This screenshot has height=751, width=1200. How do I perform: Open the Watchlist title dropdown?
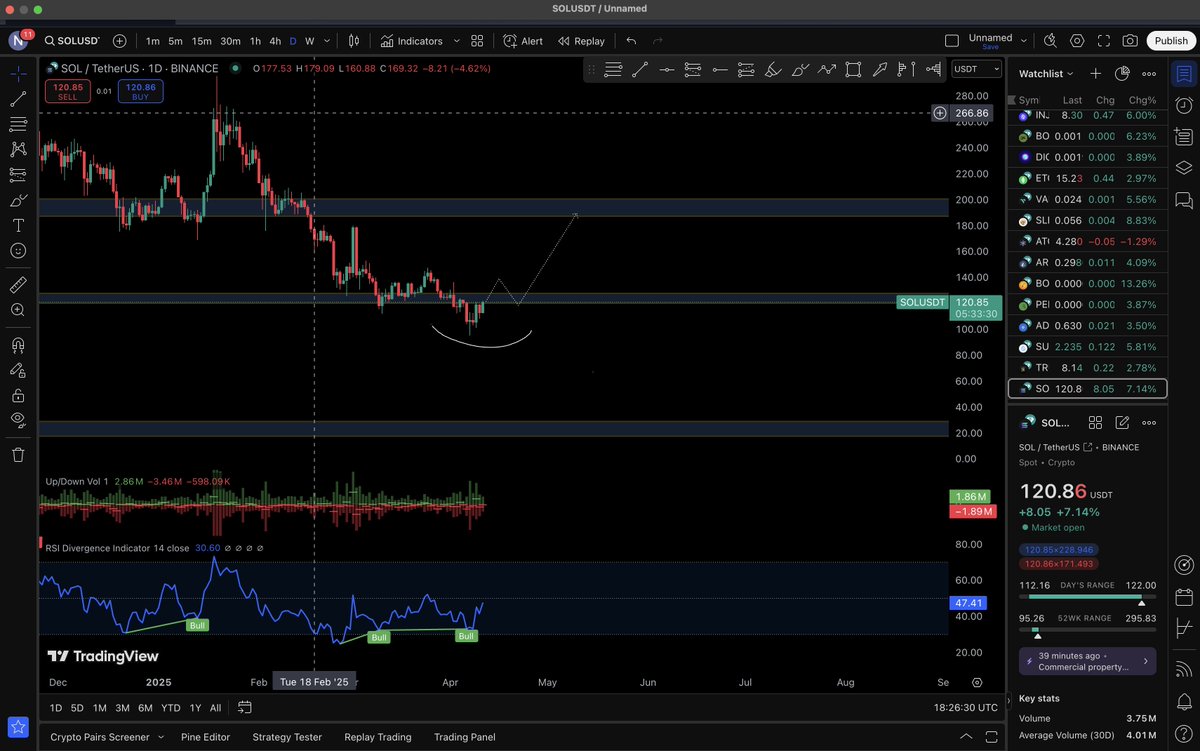pyautogui.click(x=1046, y=73)
